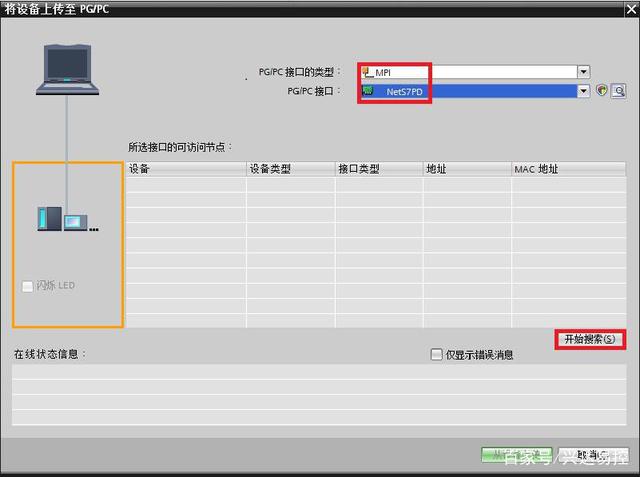Click the PLC and HMI devices icon
Viewport: 640px width, 477px height.
pos(68,219)
